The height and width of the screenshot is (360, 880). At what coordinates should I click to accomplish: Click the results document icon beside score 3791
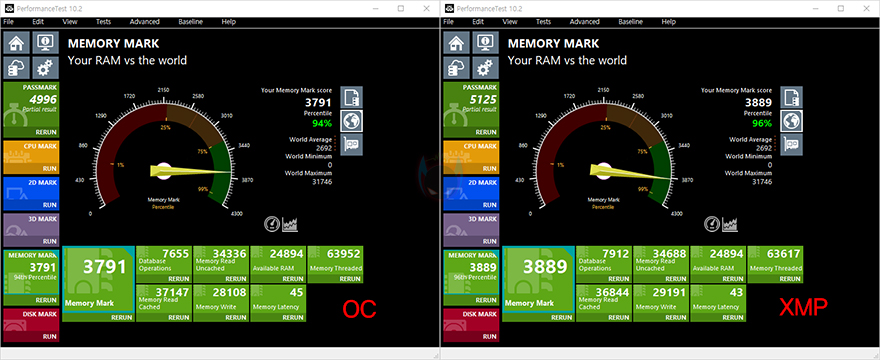[x=352, y=97]
